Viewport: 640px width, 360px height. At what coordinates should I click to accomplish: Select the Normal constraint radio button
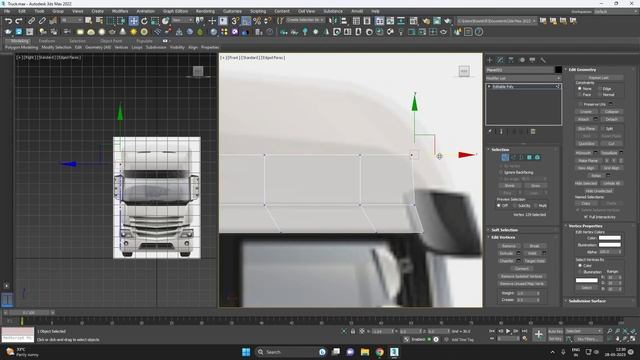coord(600,94)
